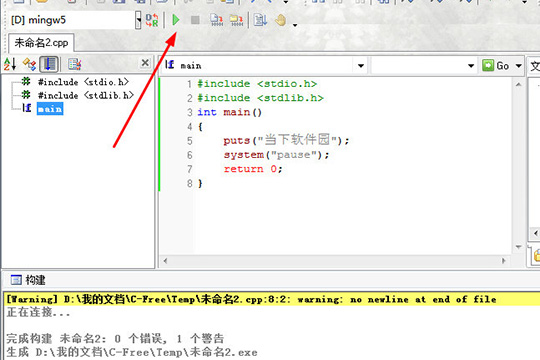Toggle the pressed follow-cursor symbol button

pos(49,64)
